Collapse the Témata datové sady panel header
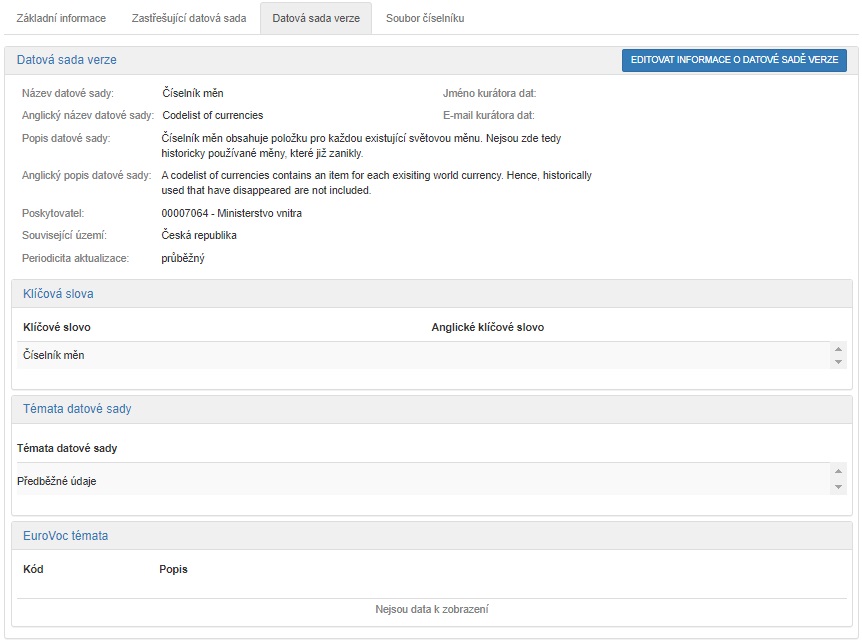The height and width of the screenshot is (641, 862). coord(77,409)
